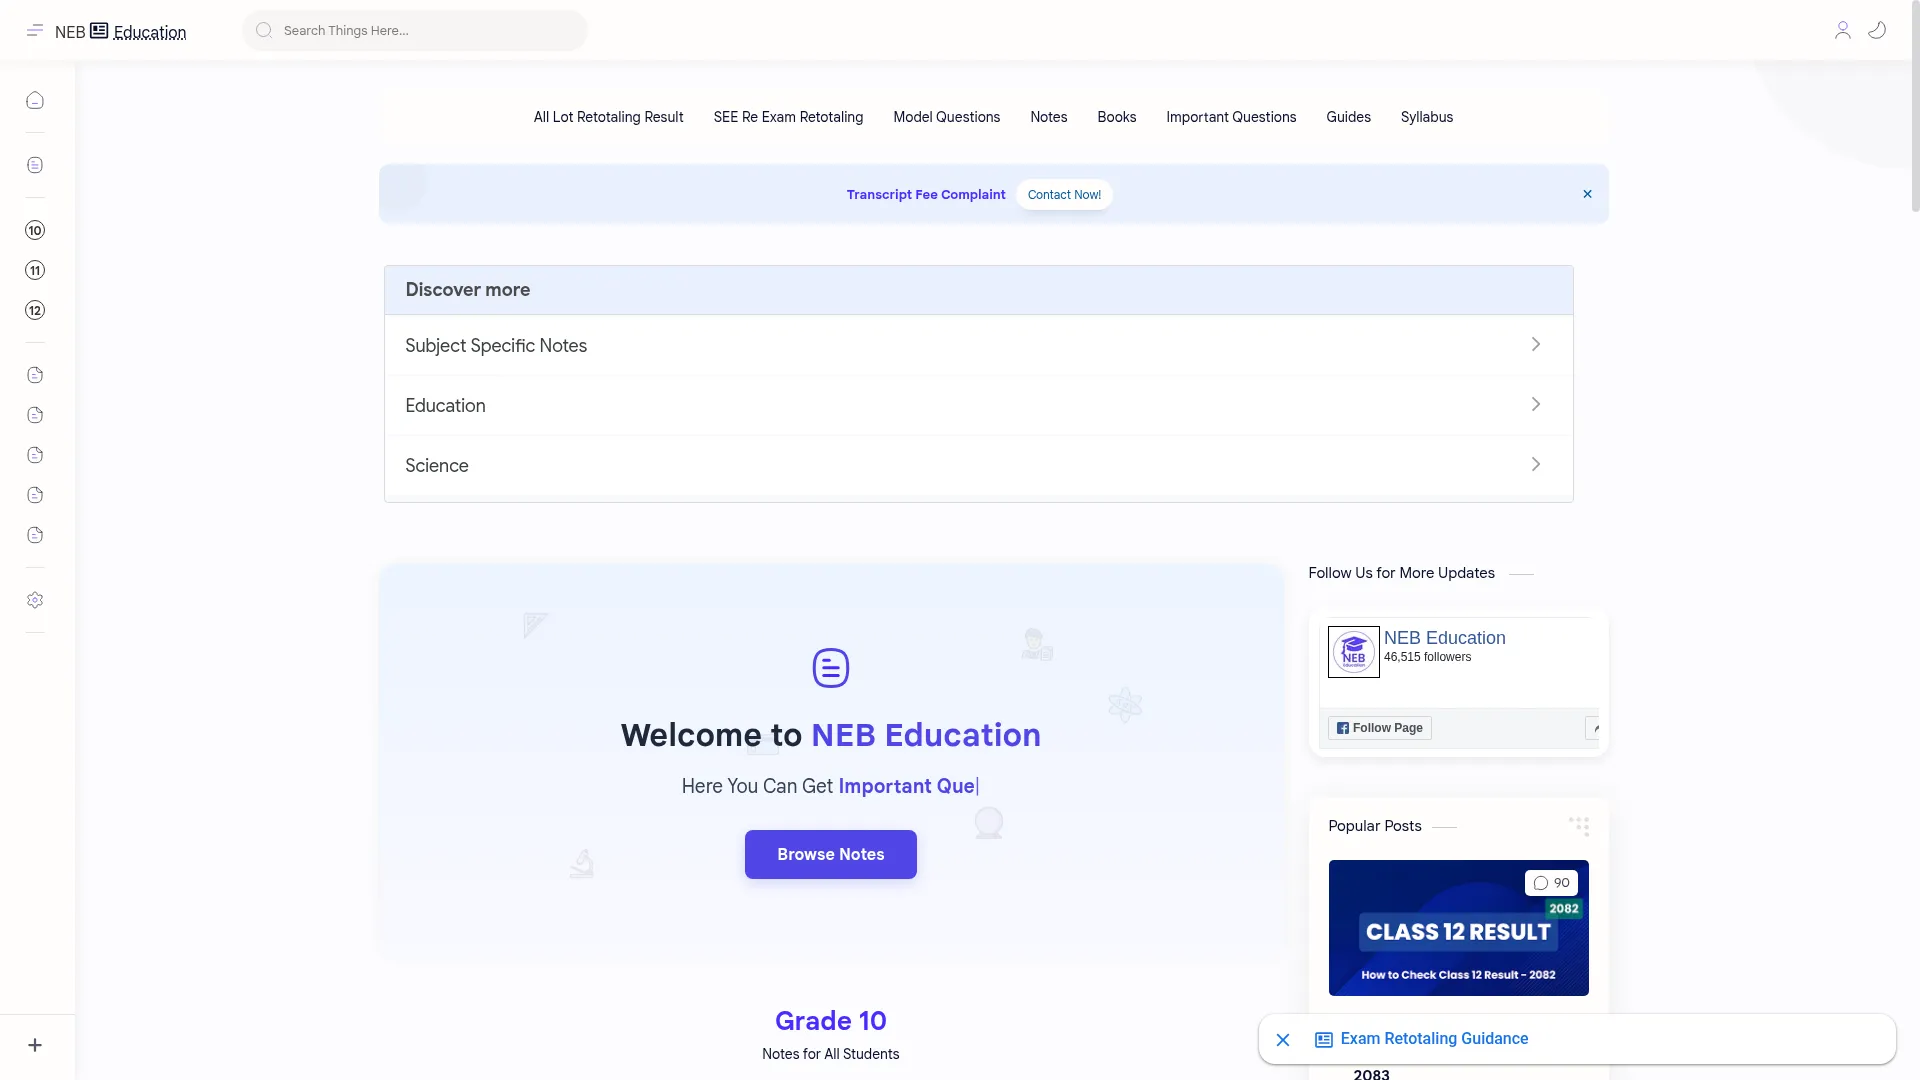Click the plus icon at sidebar bottom
The image size is (1920, 1080).
[x=35, y=1046]
